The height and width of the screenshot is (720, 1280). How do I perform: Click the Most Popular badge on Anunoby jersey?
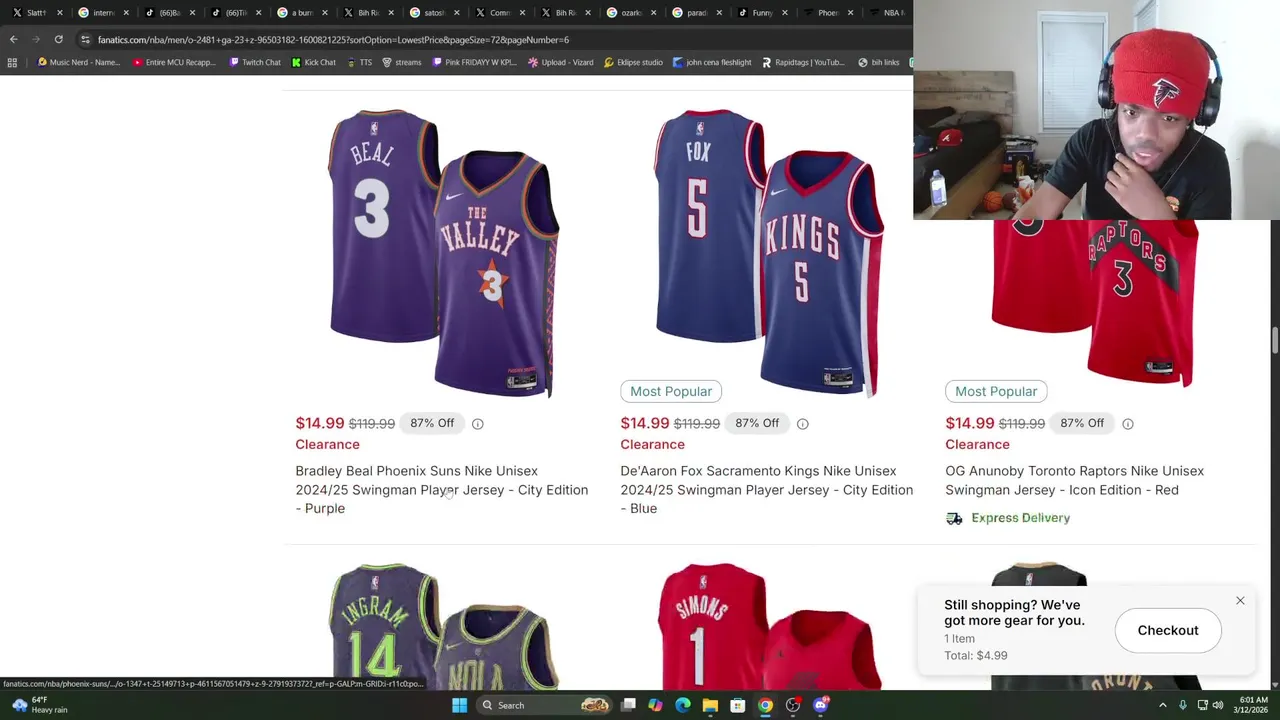click(996, 391)
